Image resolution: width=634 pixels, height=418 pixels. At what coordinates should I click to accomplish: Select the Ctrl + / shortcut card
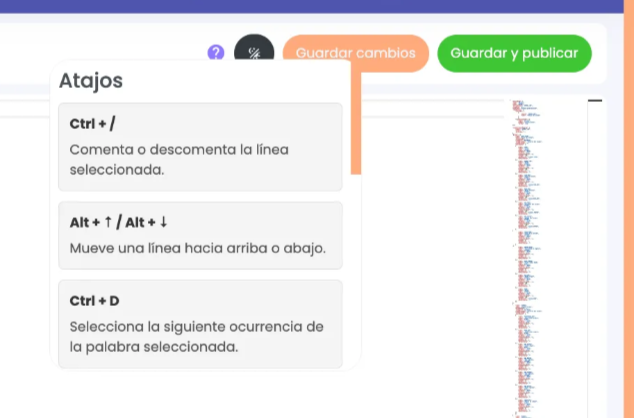point(200,147)
